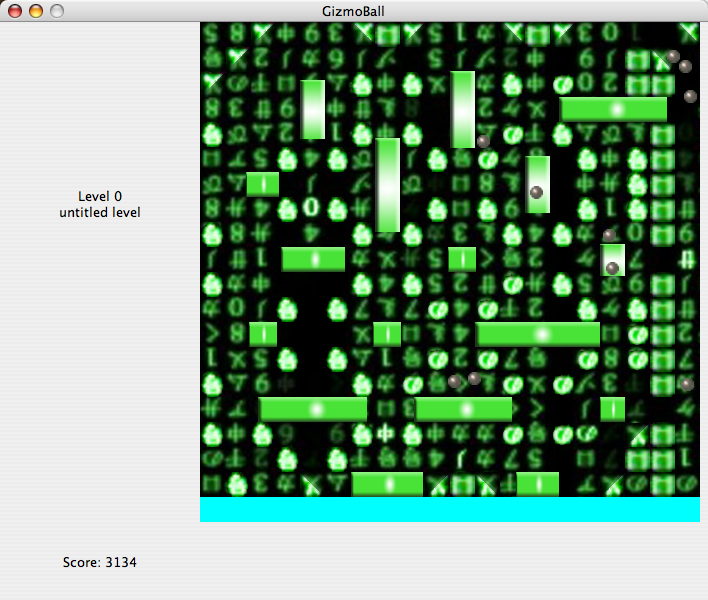
Task: Click the ball touching the top-center vertical bumper's base
Action: [x=483, y=141]
